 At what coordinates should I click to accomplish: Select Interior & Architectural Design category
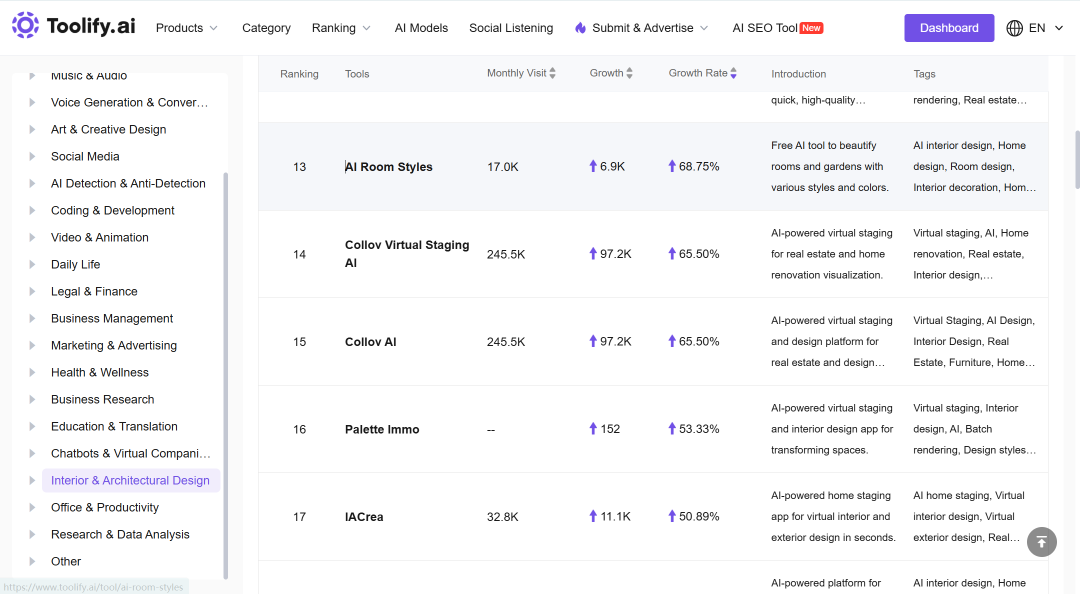pos(130,480)
